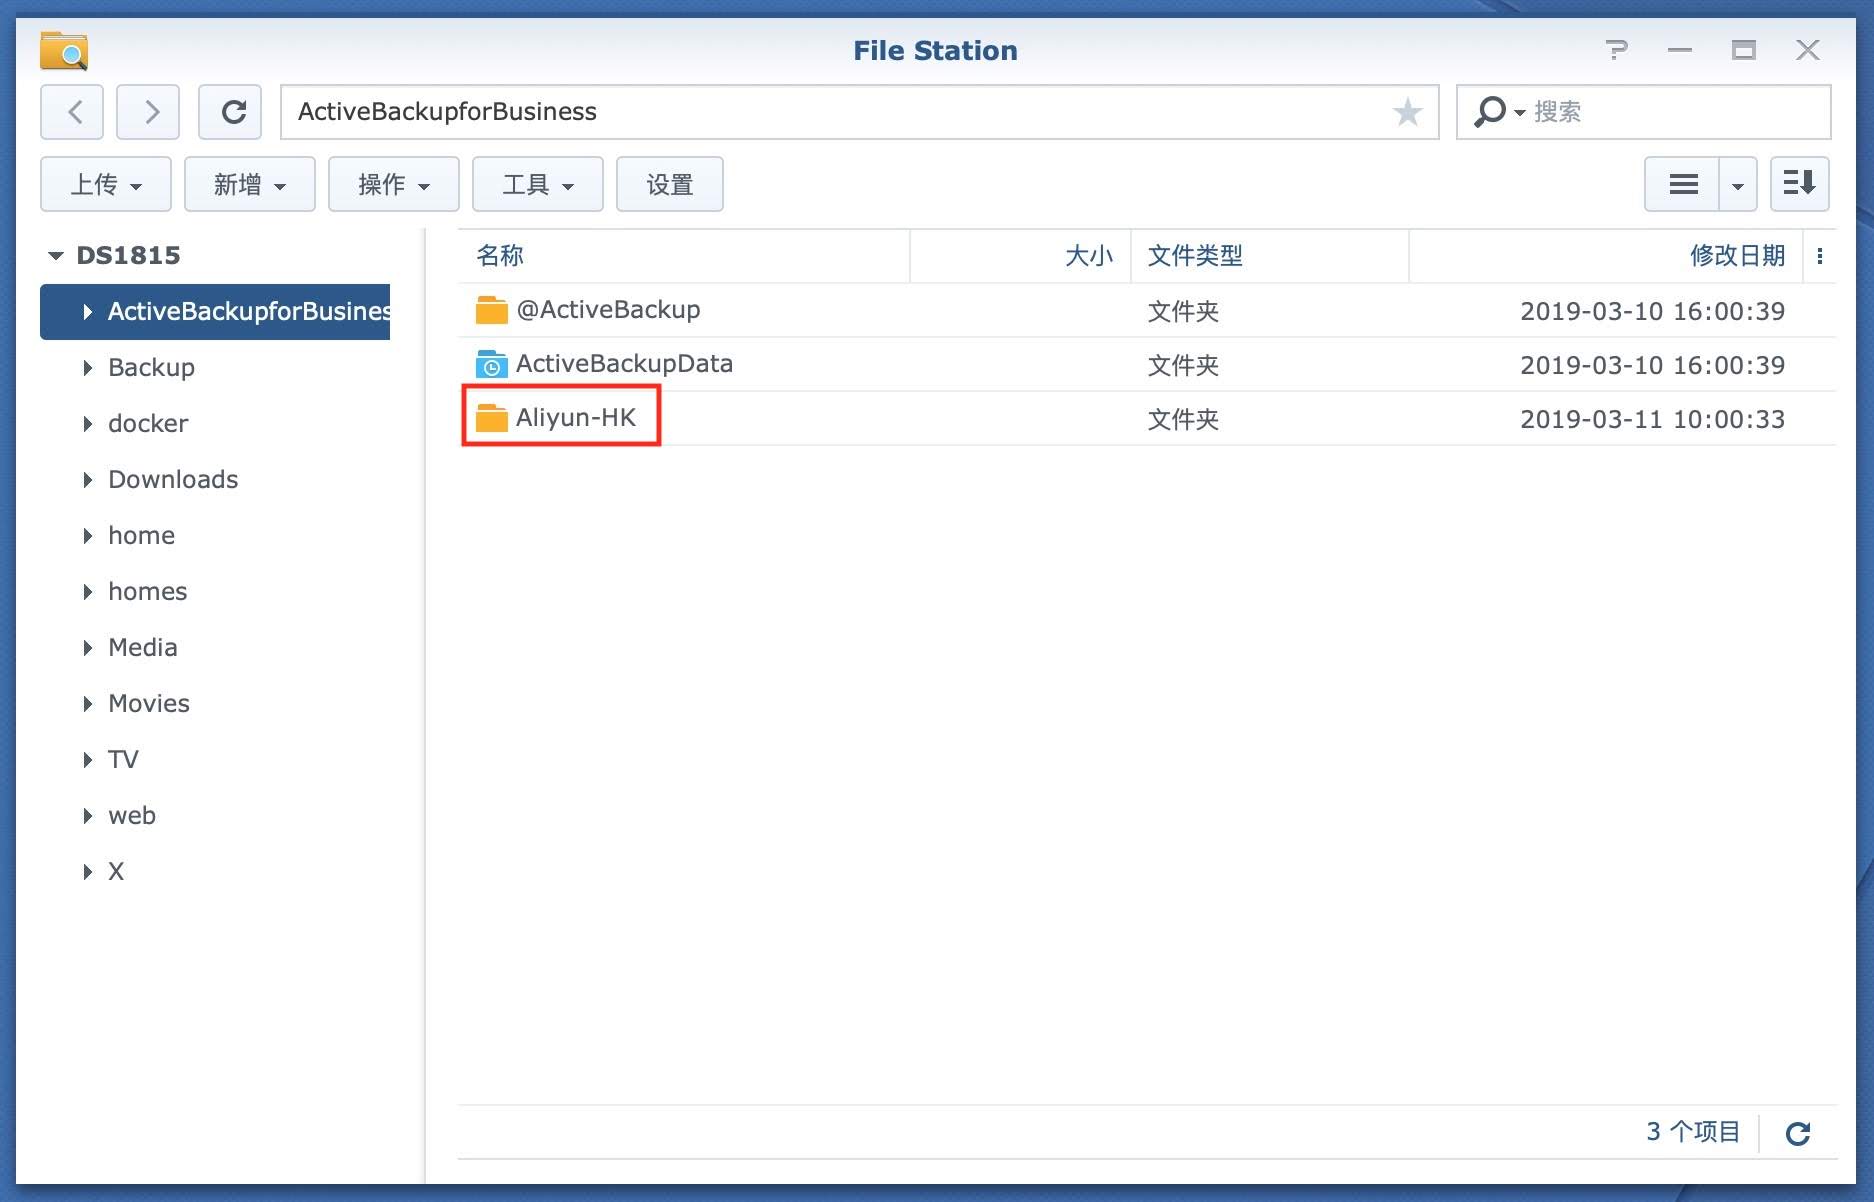Collapse the DS1815 tree root
The image size is (1874, 1202).
click(56, 256)
